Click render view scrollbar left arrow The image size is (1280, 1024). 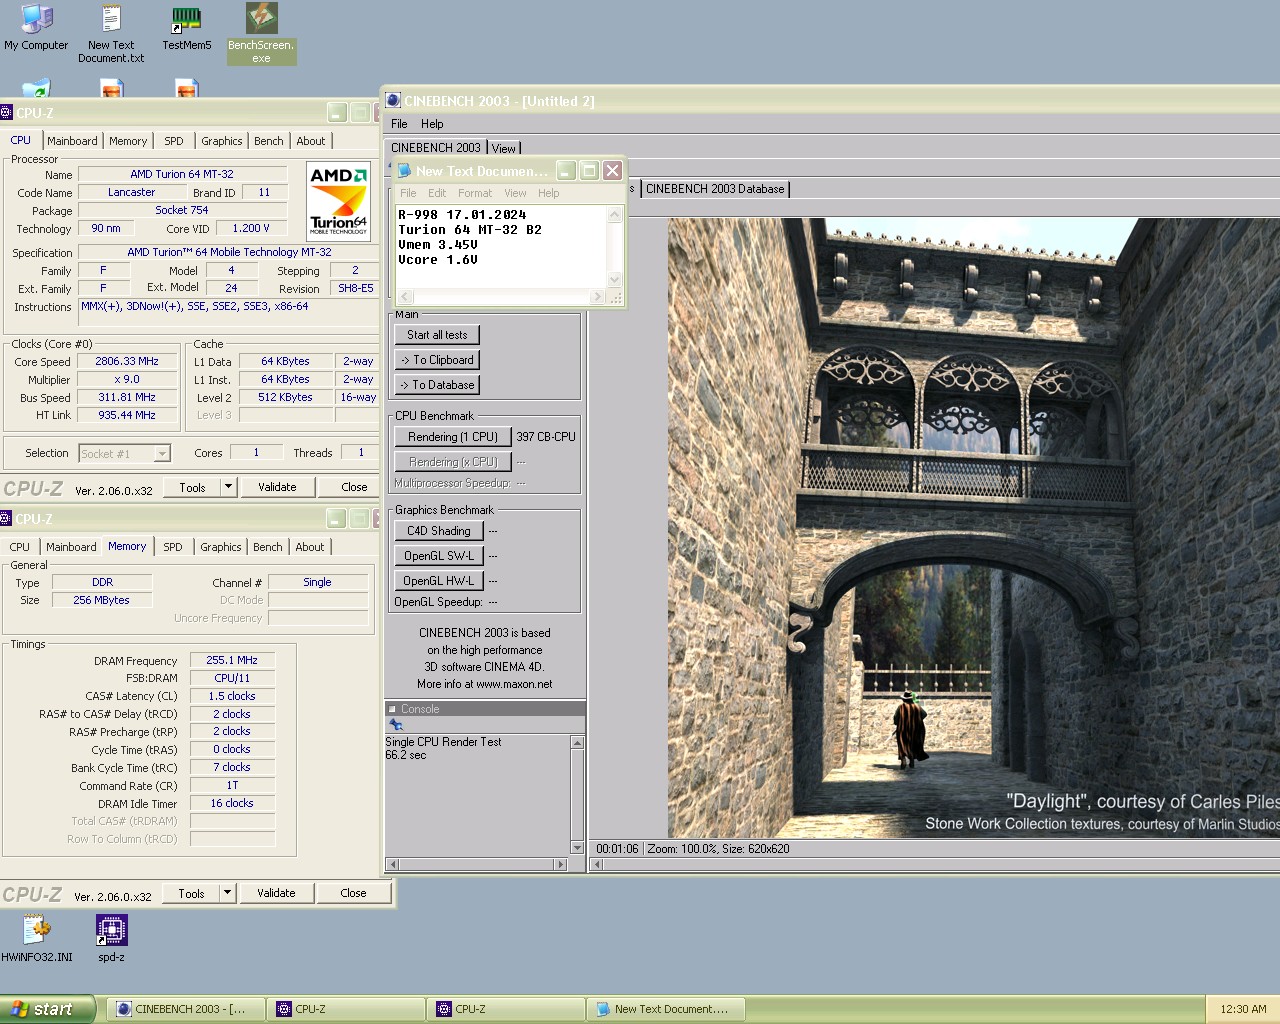(x=597, y=864)
